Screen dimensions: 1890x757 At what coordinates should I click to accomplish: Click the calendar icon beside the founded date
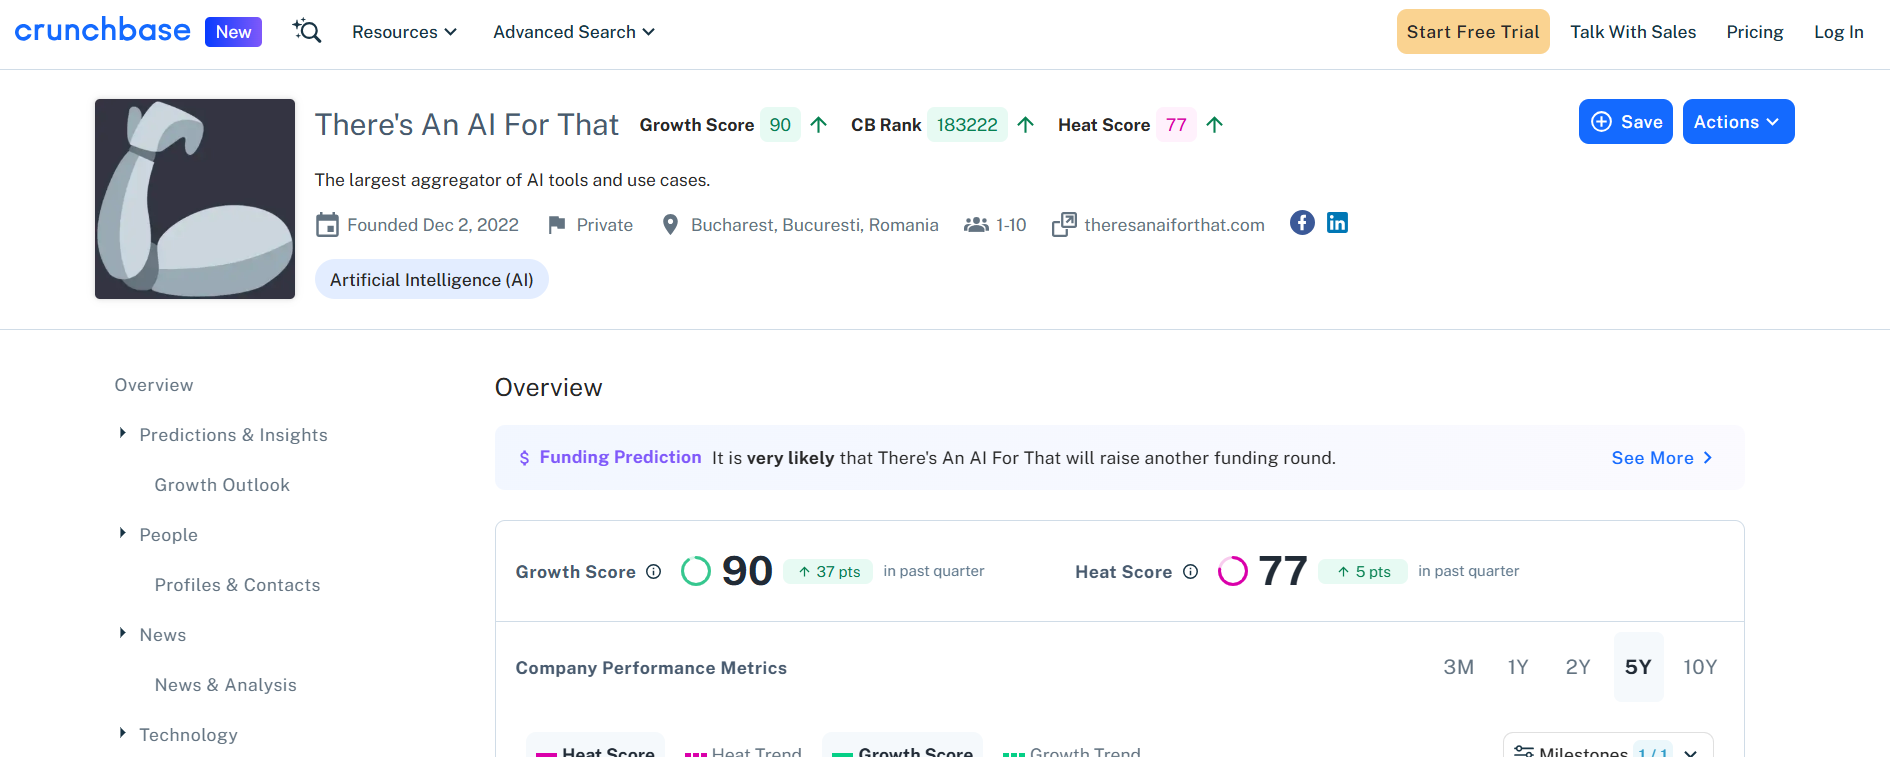[x=327, y=225]
